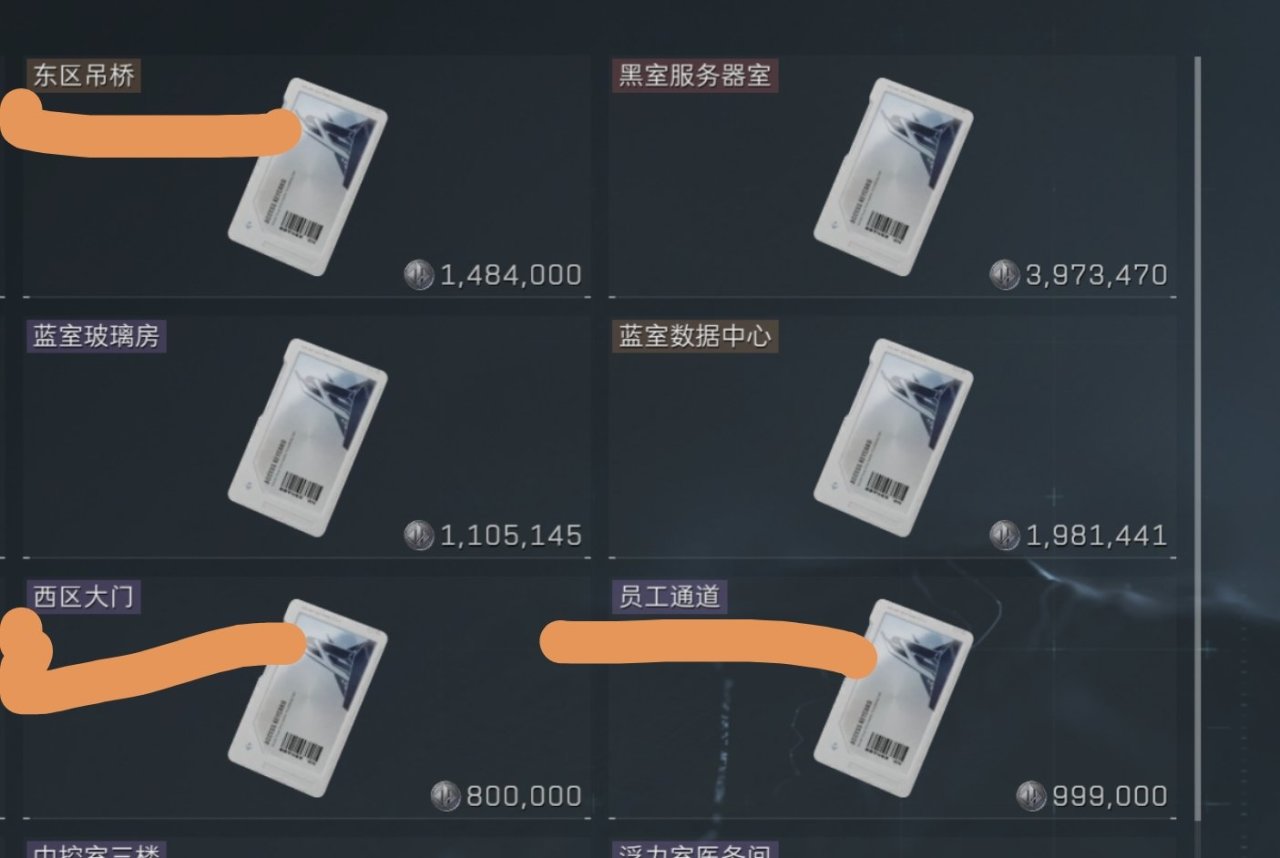This screenshot has width=1280, height=858.
Task: Select the 蓝室数据中心 keycard image
Action: pyautogui.click(x=894, y=437)
